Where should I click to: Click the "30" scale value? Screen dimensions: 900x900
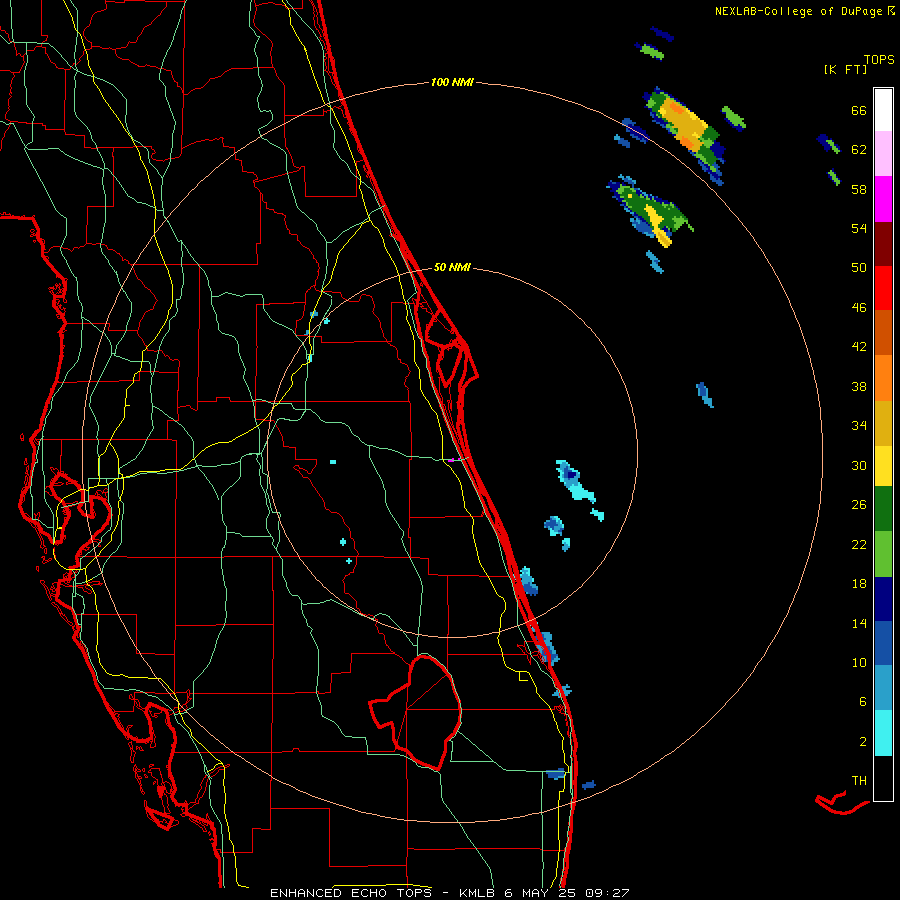pos(859,465)
